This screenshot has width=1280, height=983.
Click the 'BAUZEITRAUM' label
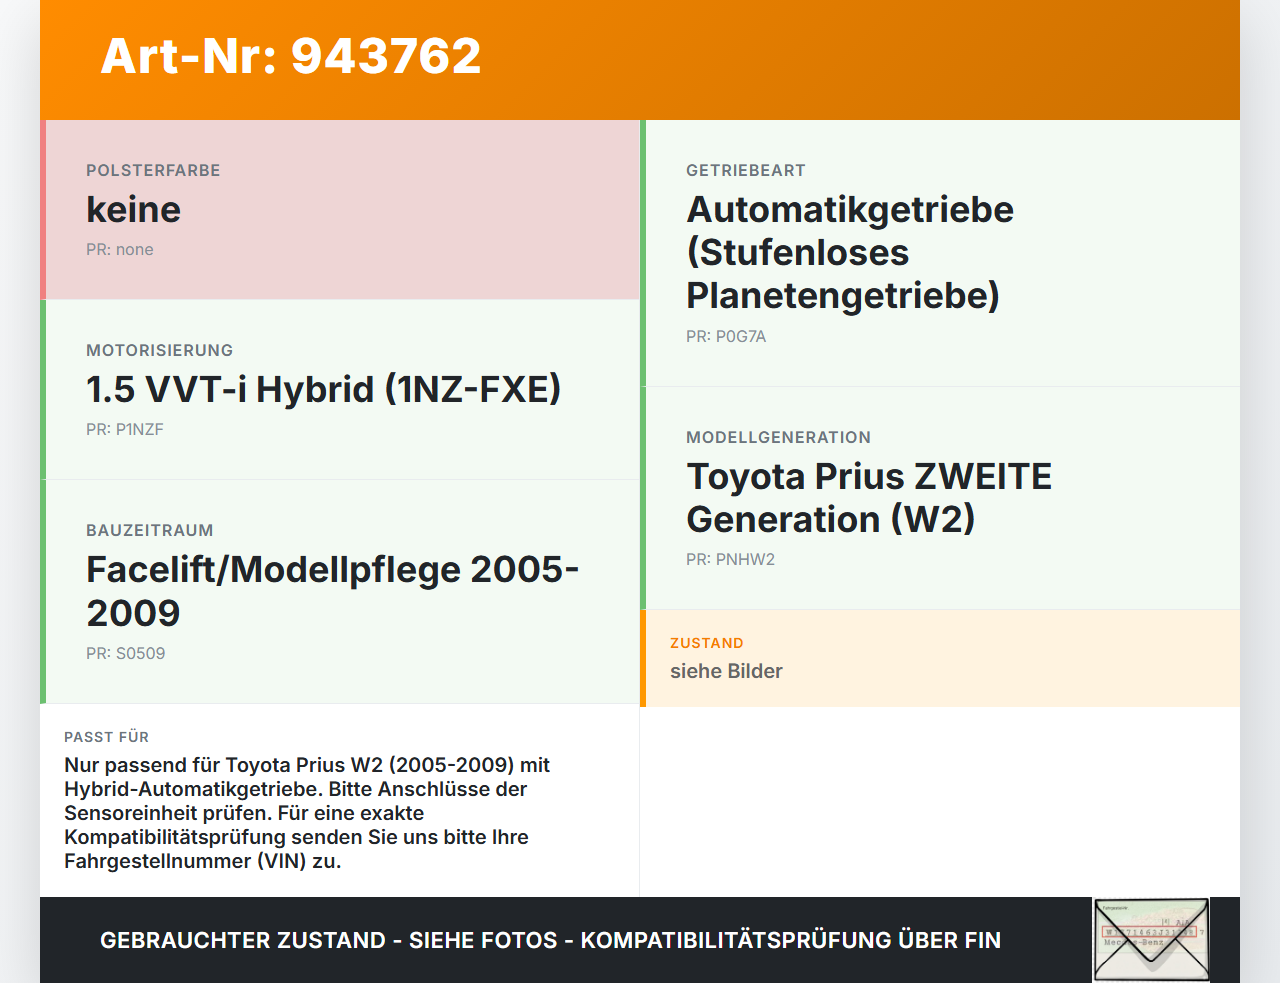pyautogui.click(x=150, y=531)
